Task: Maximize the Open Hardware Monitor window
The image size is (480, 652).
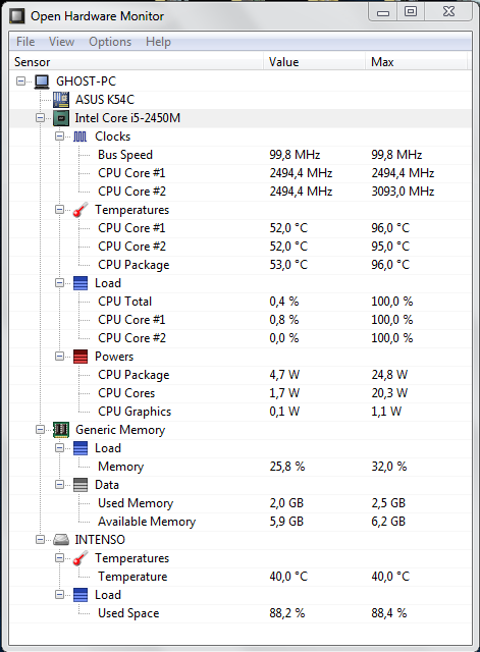Action: tap(411, 12)
